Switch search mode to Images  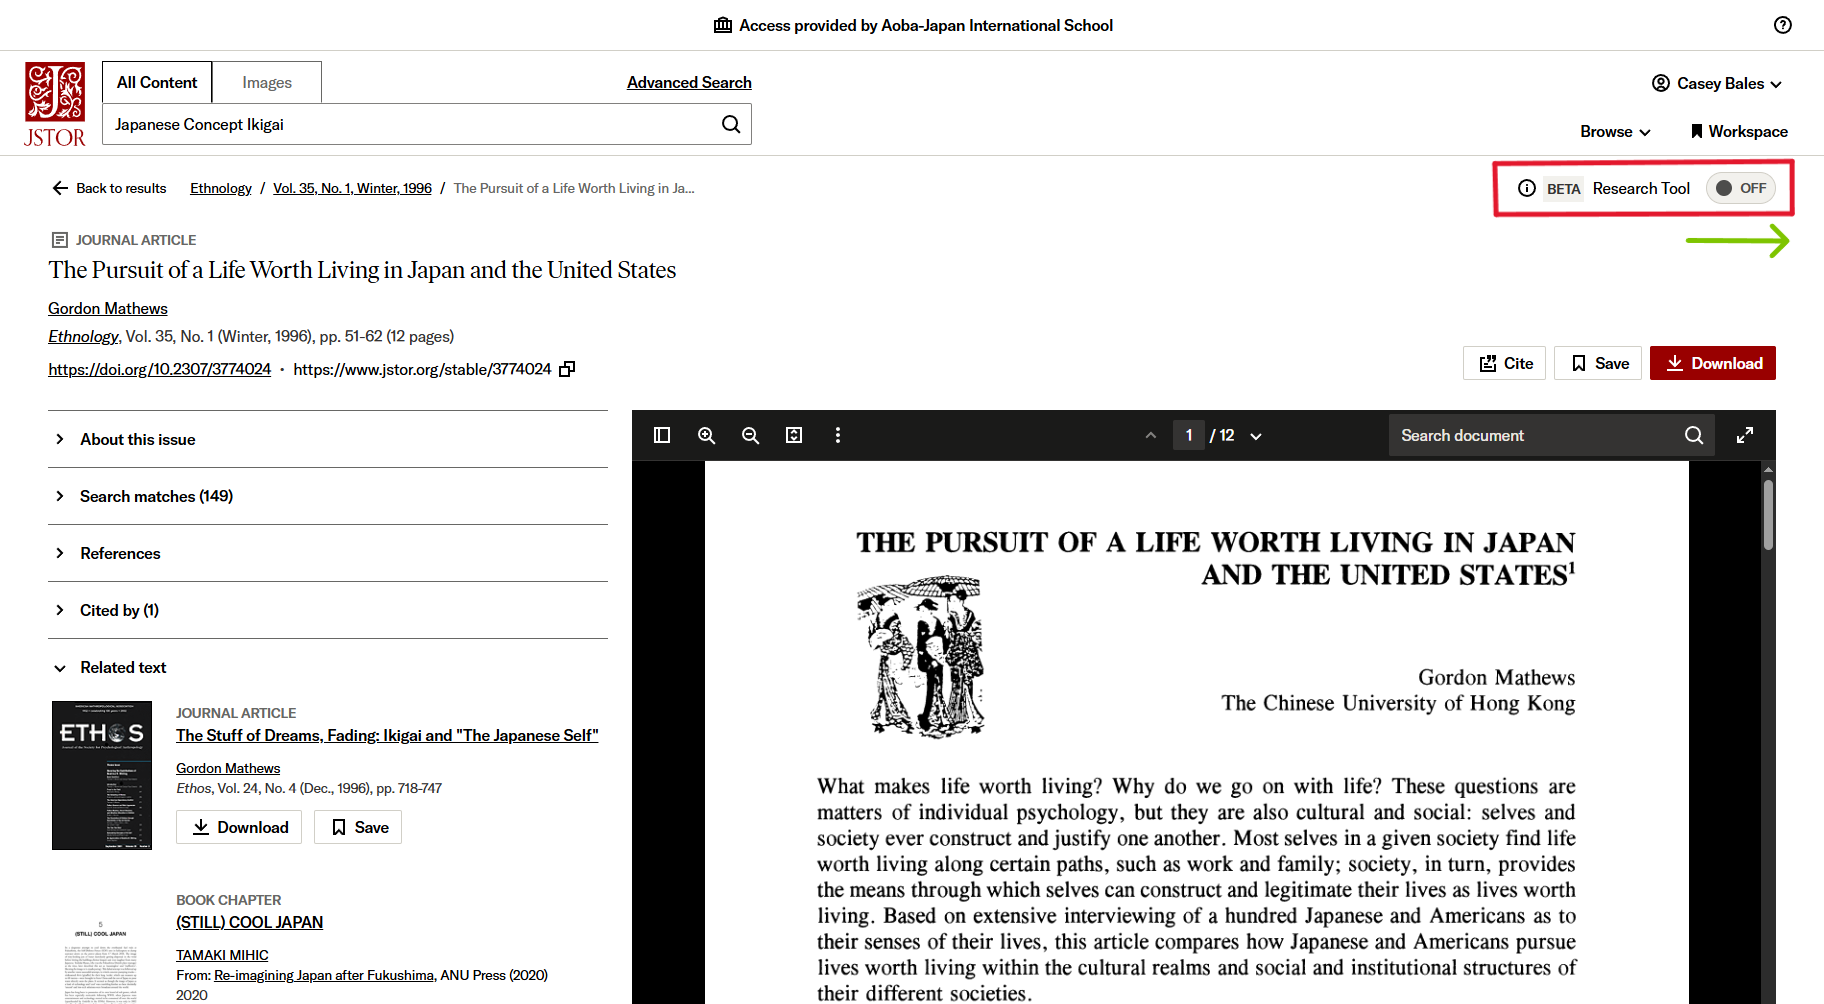(266, 82)
